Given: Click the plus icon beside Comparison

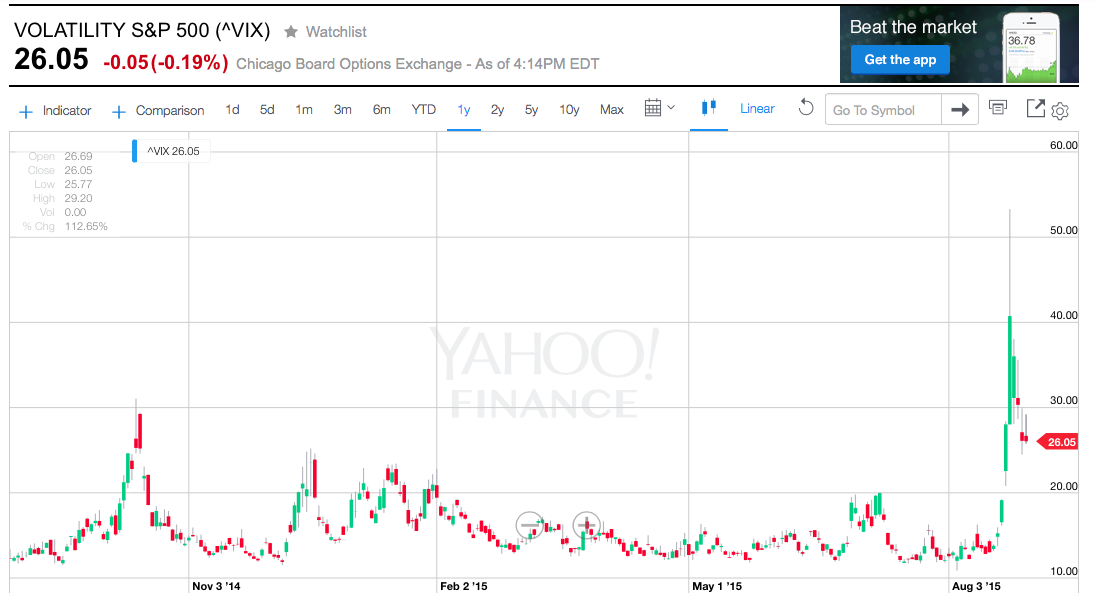Looking at the screenshot, I should point(119,112).
